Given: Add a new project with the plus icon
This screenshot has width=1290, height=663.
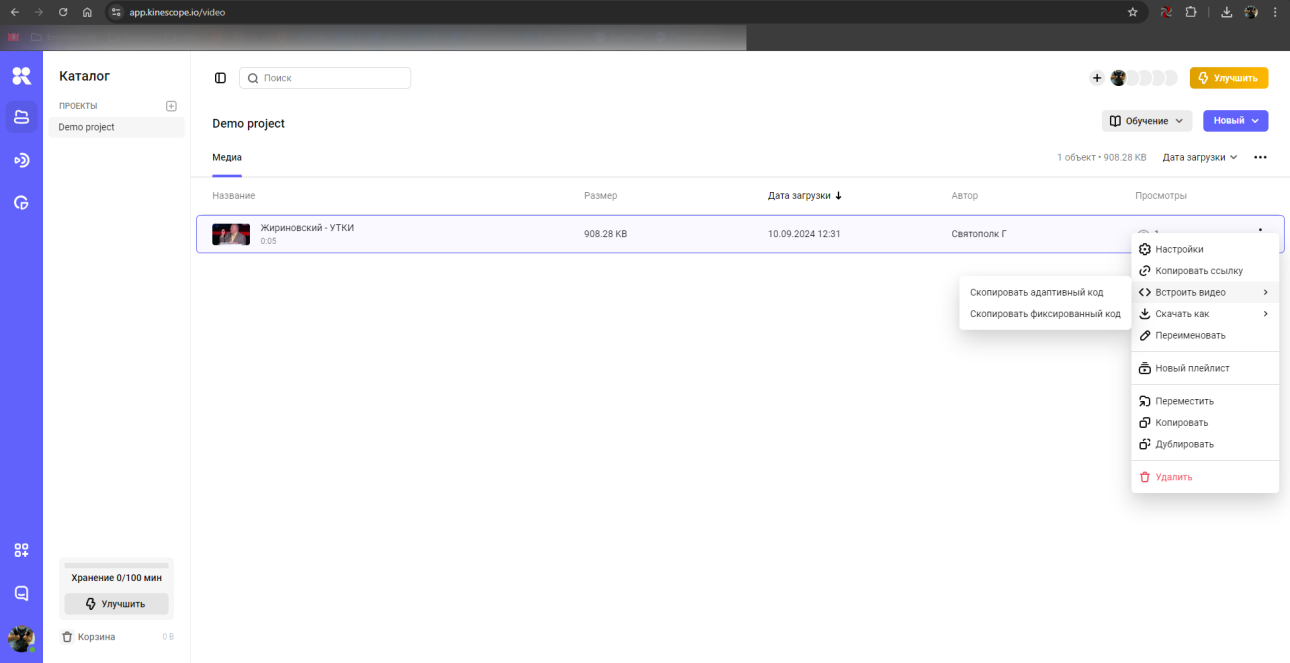Looking at the screenshot, I should [x=171, y=106].
